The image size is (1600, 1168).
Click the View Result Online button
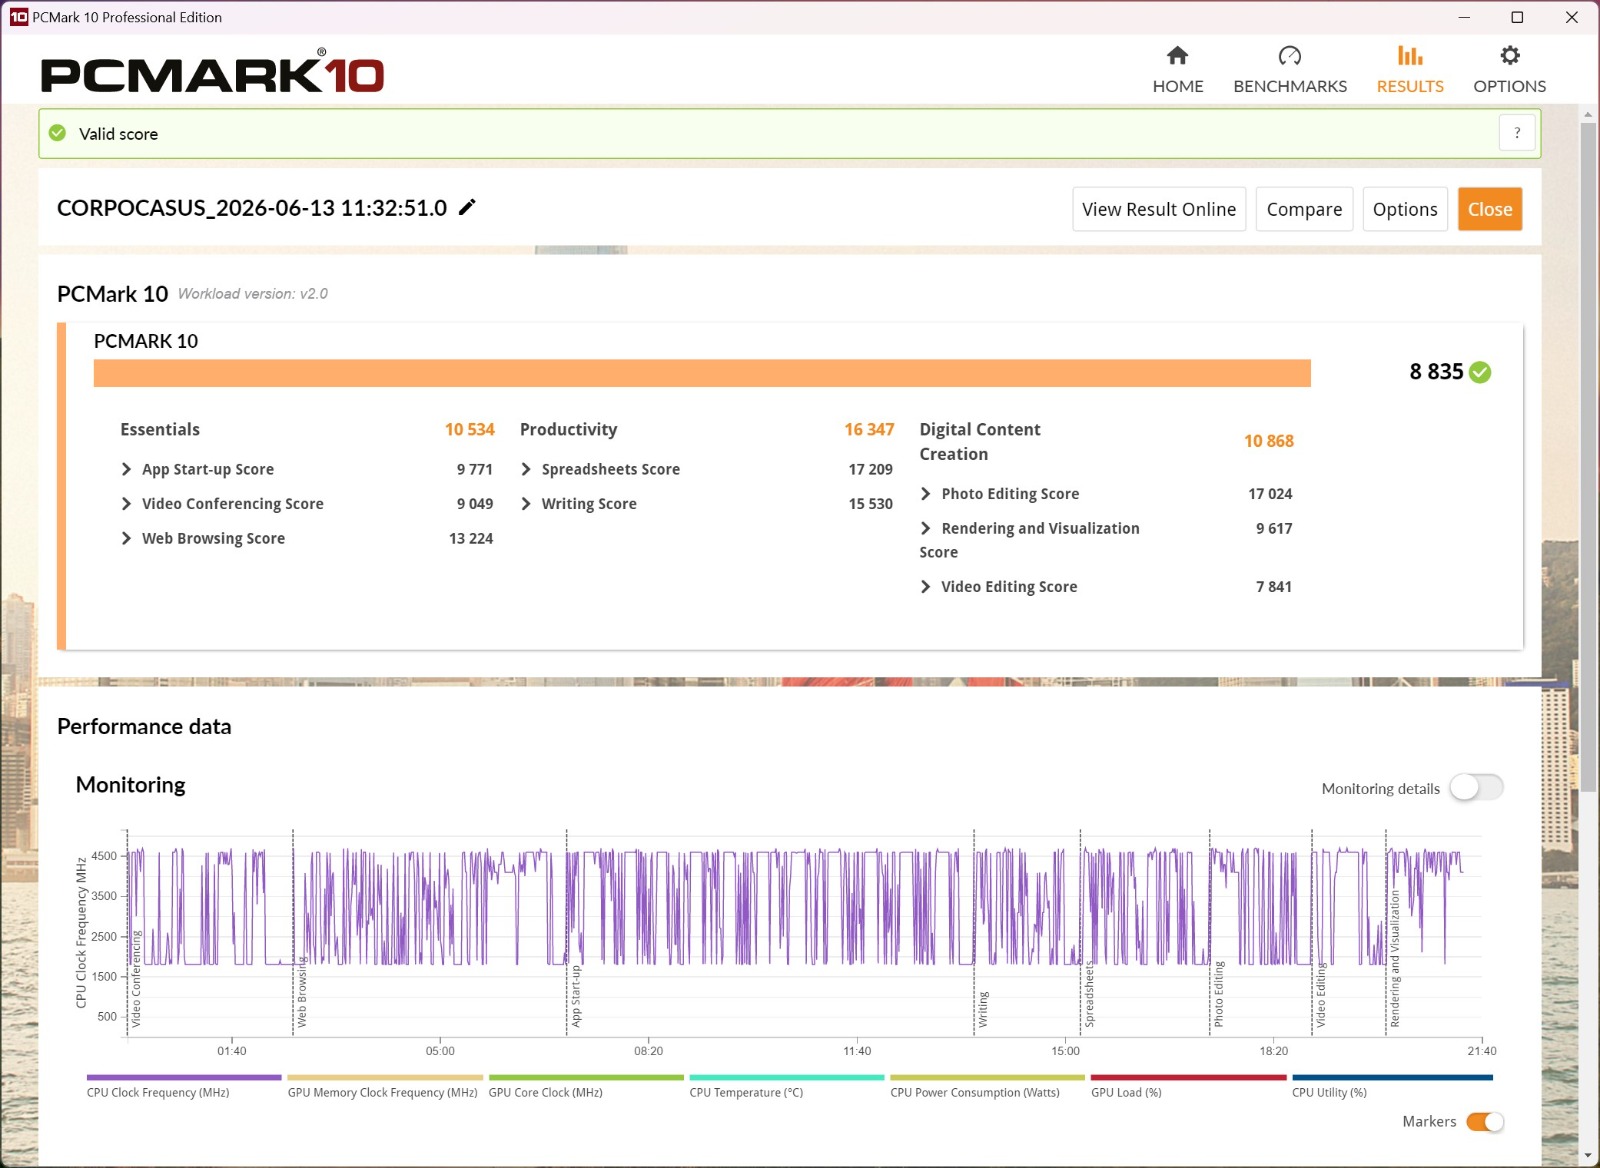tap(1159, 209)
